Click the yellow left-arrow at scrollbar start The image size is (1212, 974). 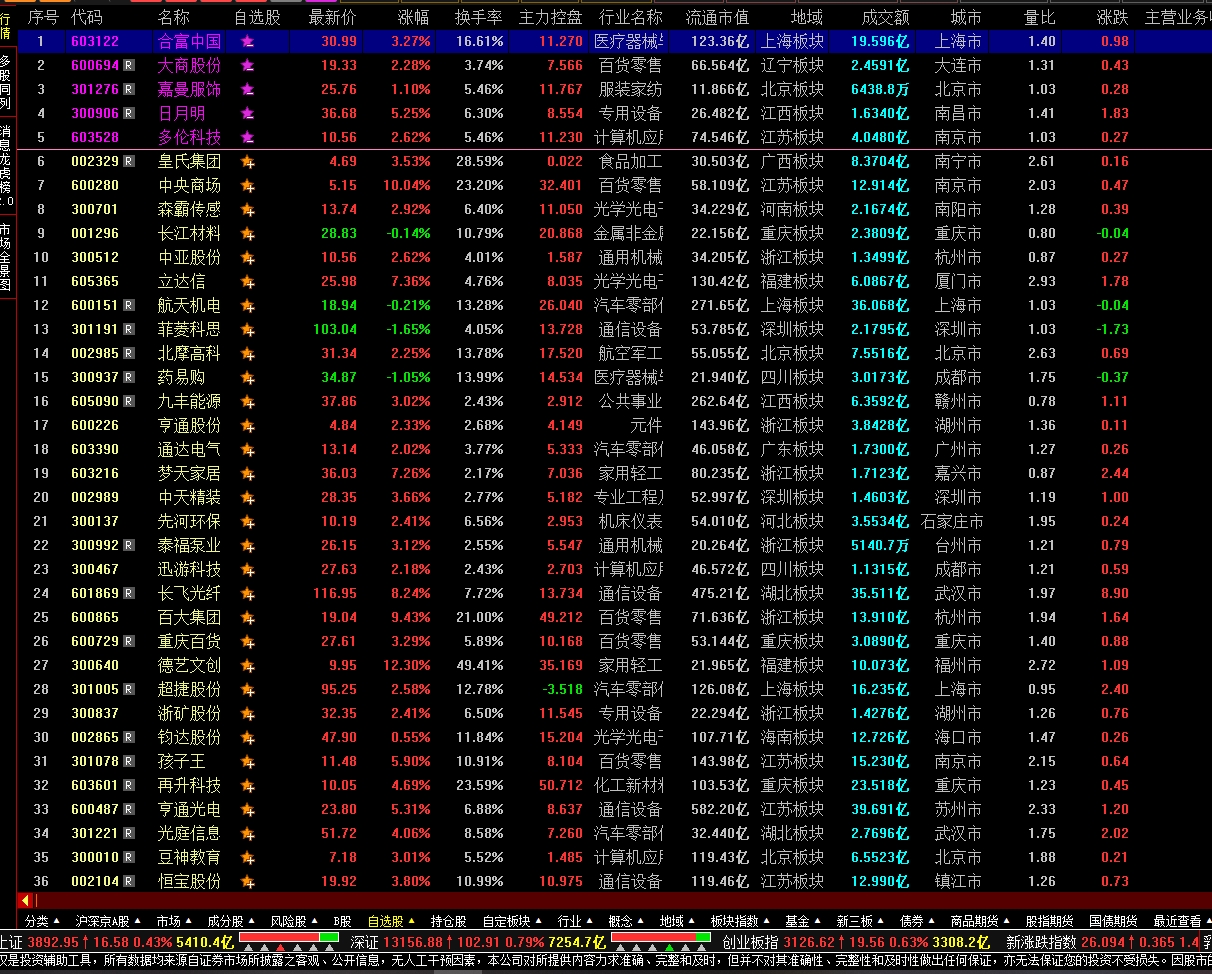coord(24,901)
